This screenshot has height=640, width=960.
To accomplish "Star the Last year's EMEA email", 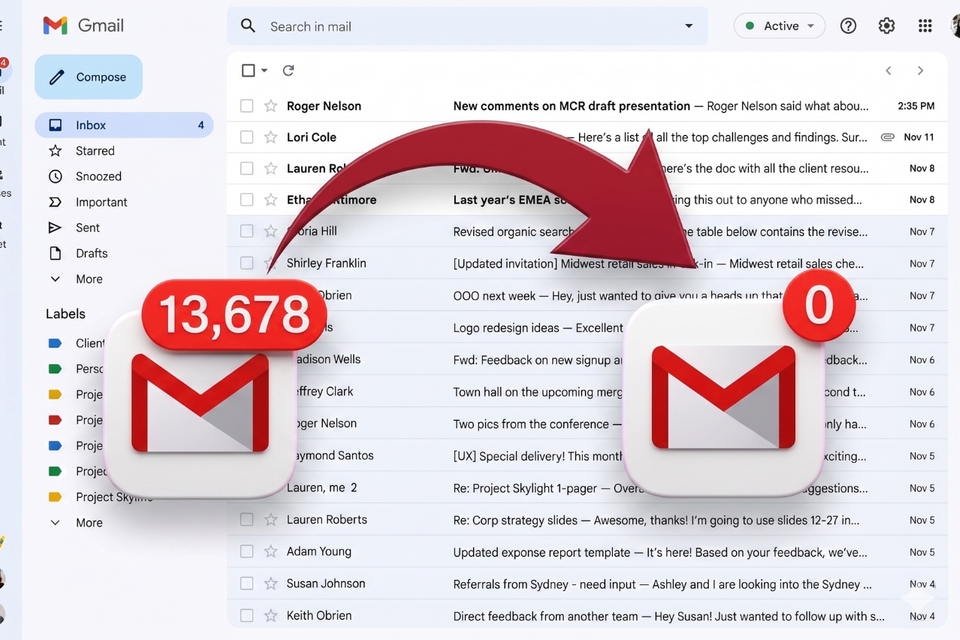I will [x=271, y=200].
